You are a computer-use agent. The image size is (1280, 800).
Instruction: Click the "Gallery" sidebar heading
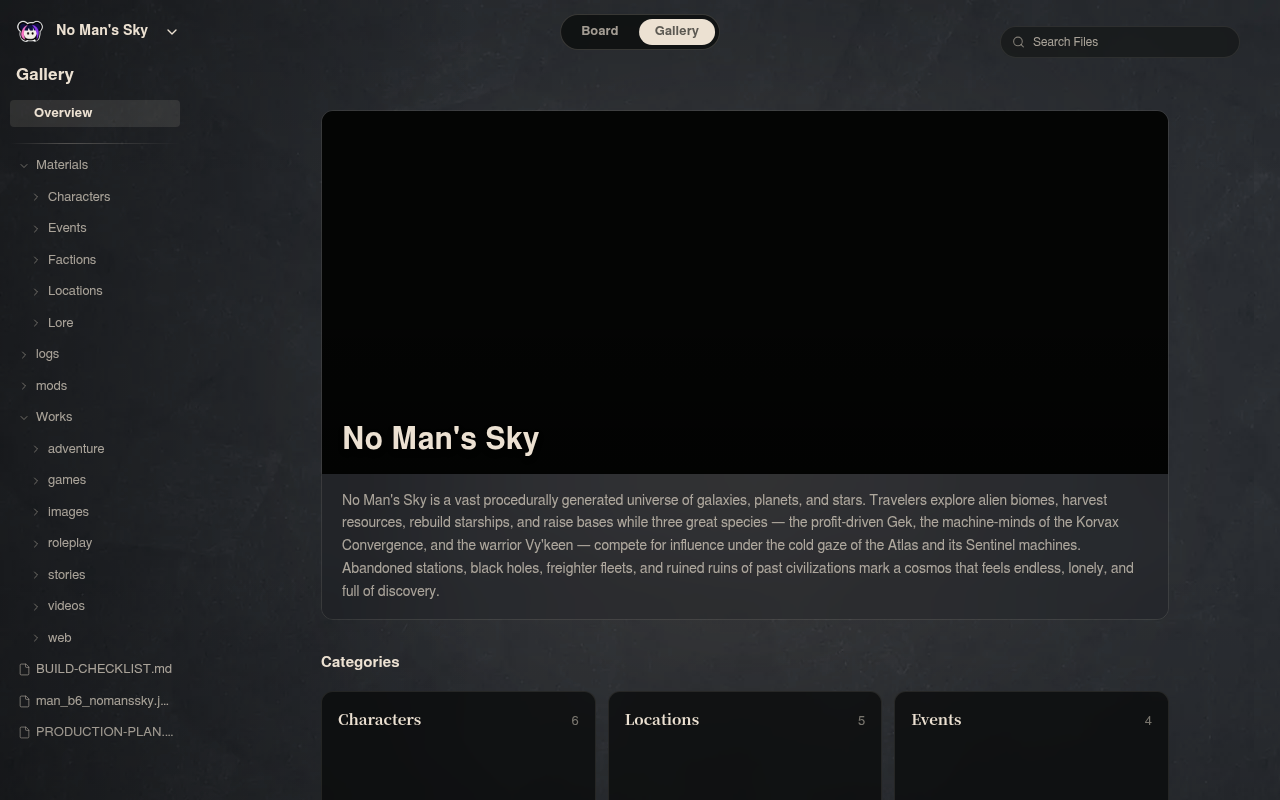coord(45,75)
